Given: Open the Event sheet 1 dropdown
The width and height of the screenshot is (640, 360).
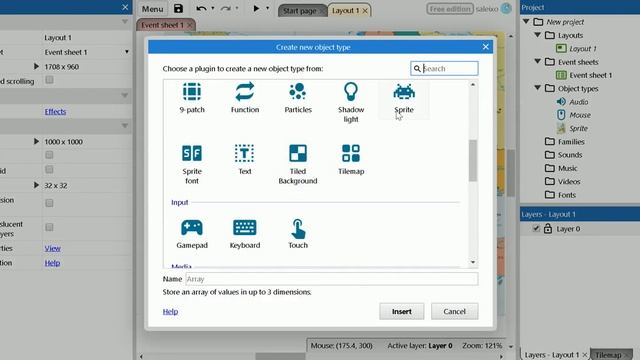Looking at the screenshot, I should pos(127,52).
